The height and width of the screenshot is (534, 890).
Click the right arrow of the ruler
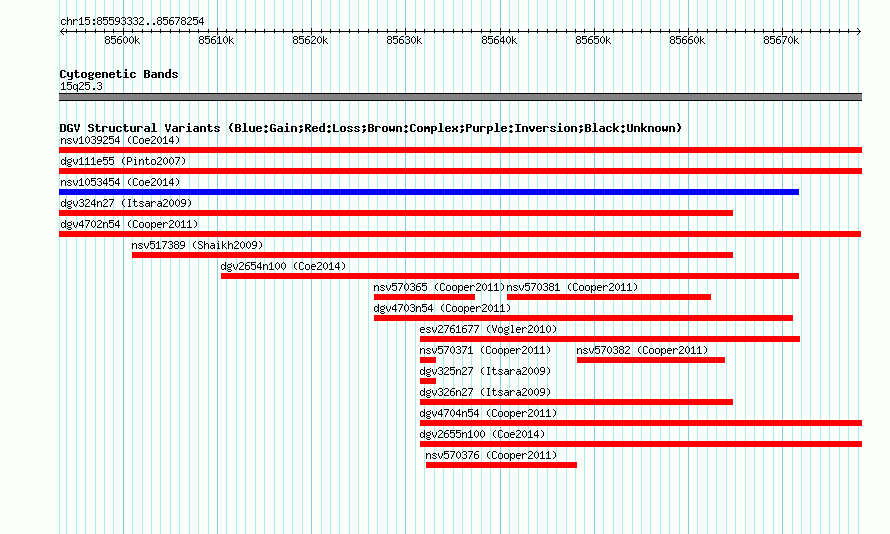(x=859, y=31)
